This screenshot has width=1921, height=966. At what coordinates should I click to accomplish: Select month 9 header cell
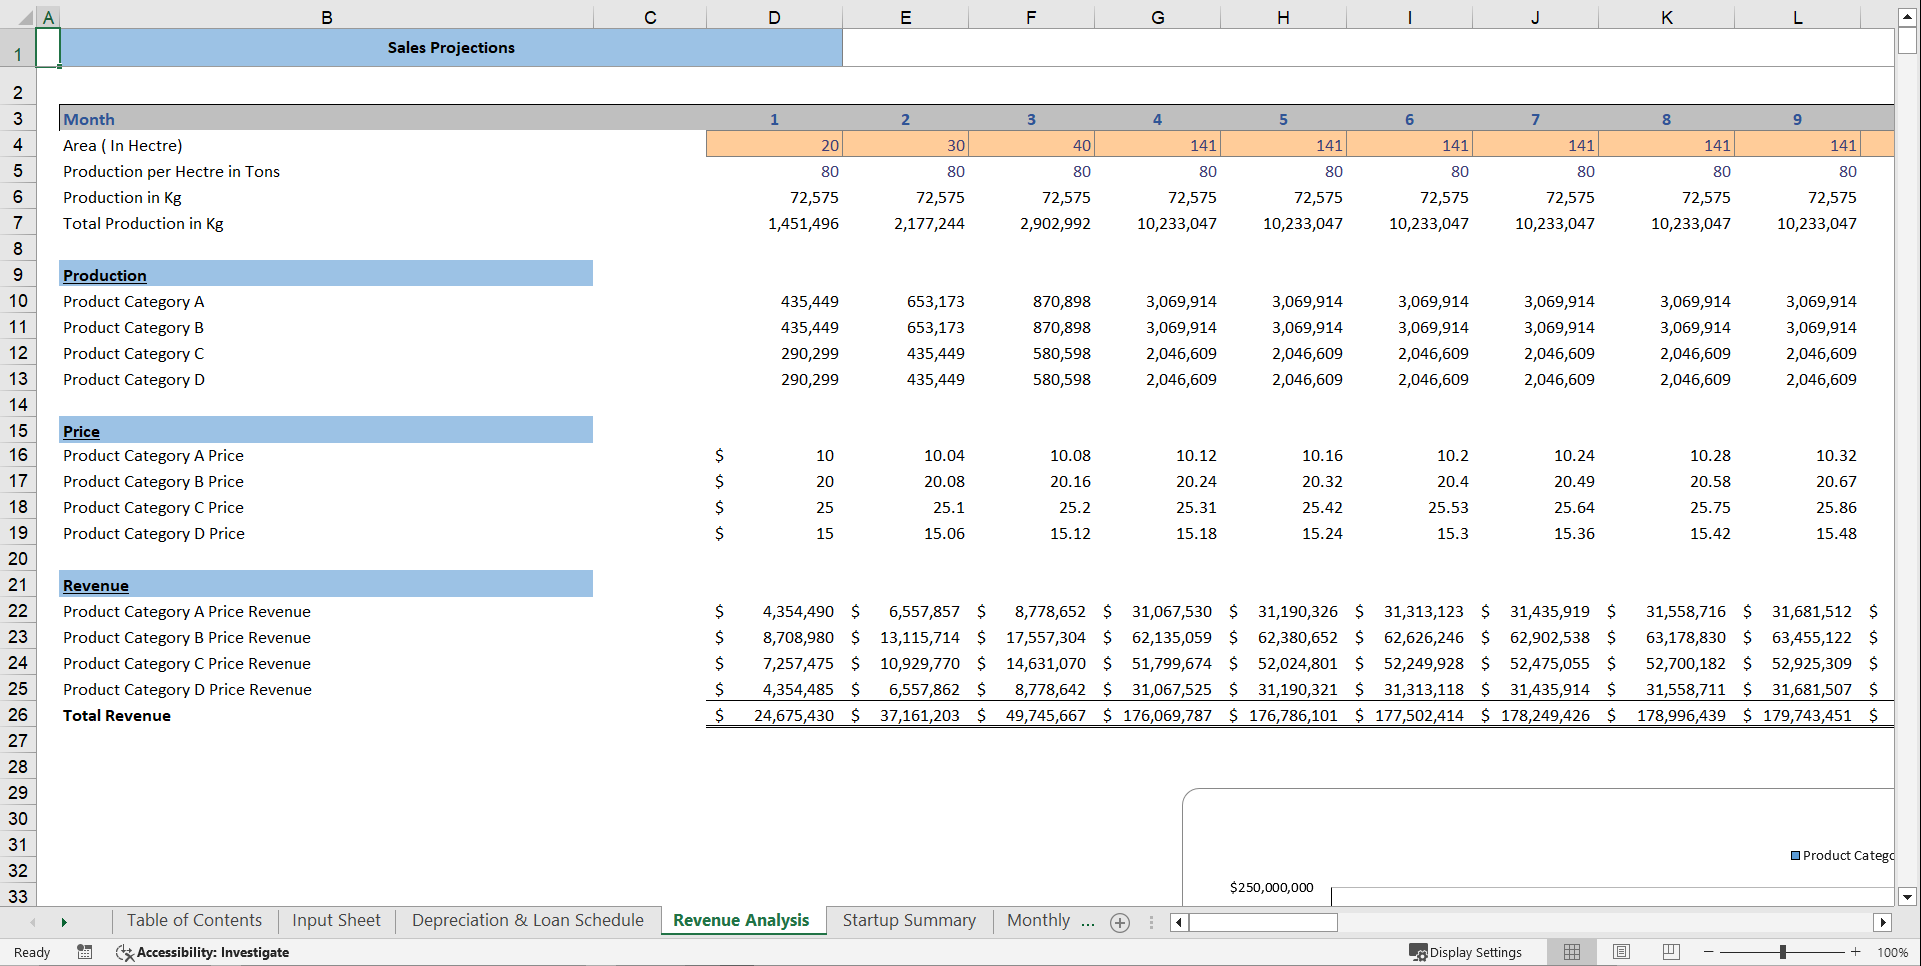[1797, 119]
